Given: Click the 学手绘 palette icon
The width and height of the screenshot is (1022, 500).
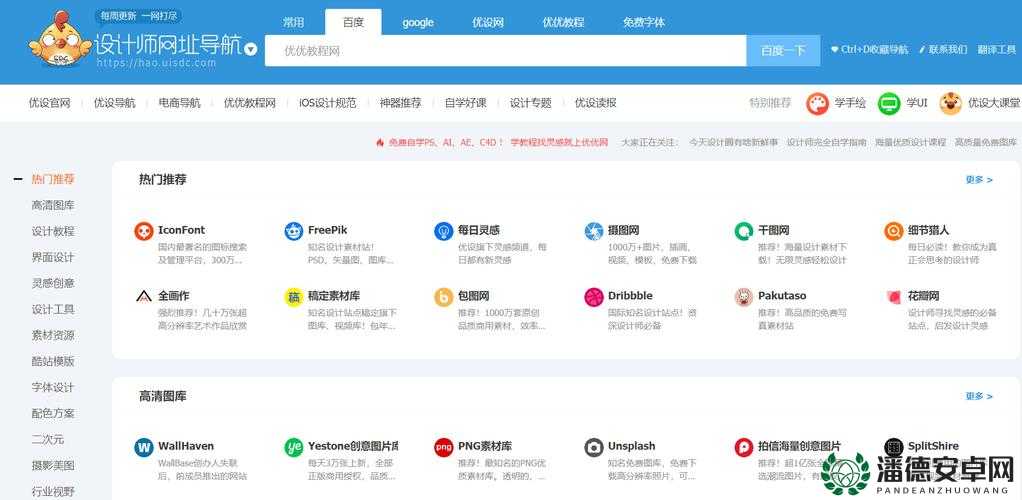Looking at the screenshot, I should coord(817,103).
